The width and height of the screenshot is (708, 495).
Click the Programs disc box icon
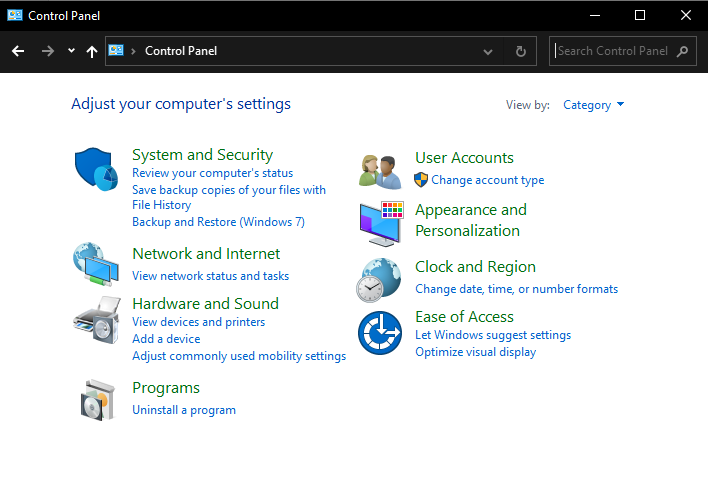tap(97, 399)
